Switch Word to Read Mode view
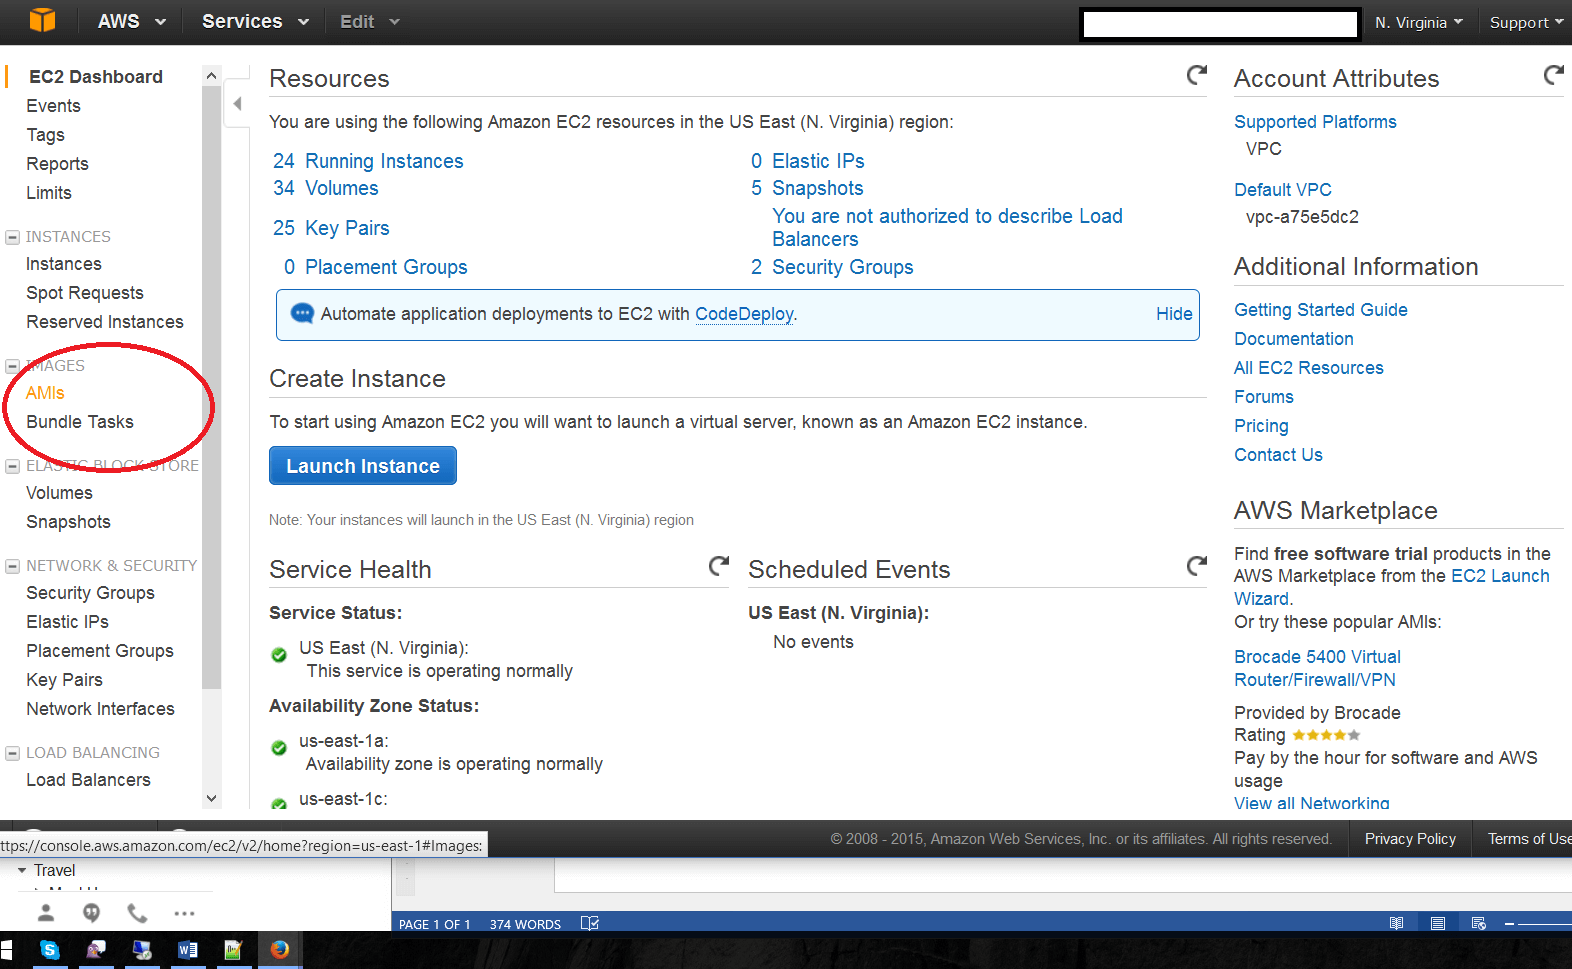This screenshot has width=1572, height=969. click(x=1396, y=923)
